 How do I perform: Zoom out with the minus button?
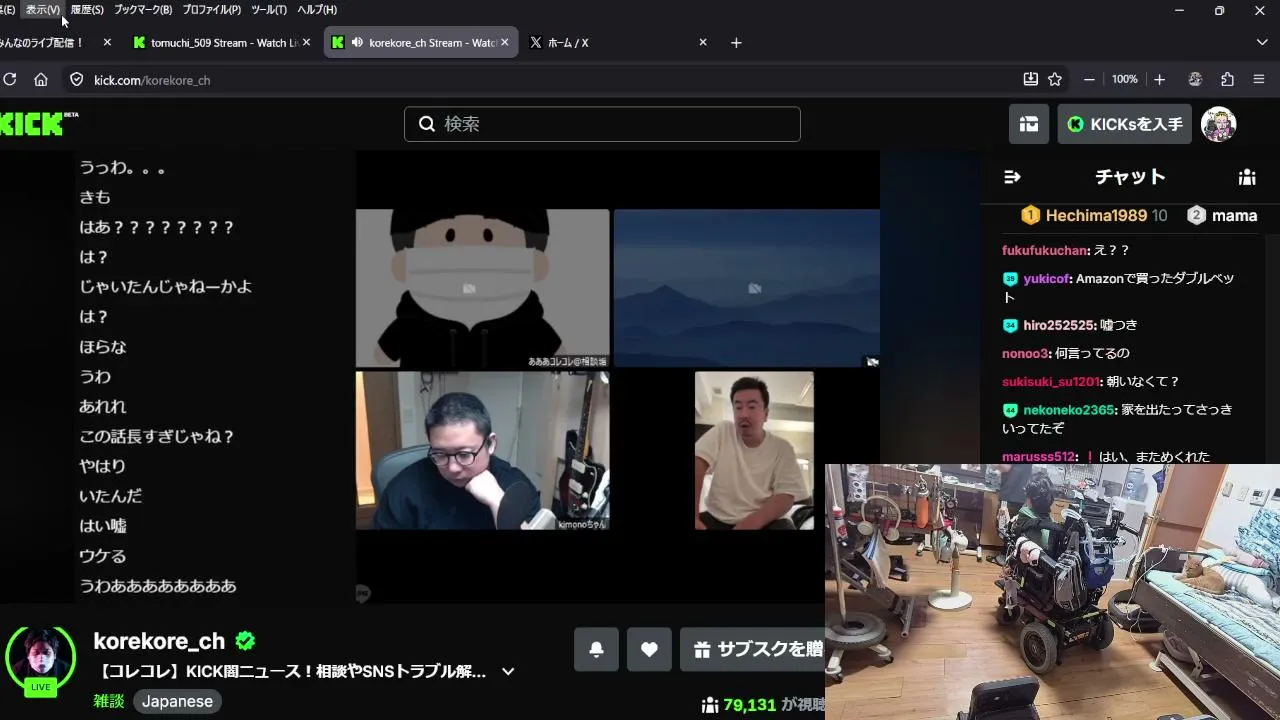[x=1089, y=79]
